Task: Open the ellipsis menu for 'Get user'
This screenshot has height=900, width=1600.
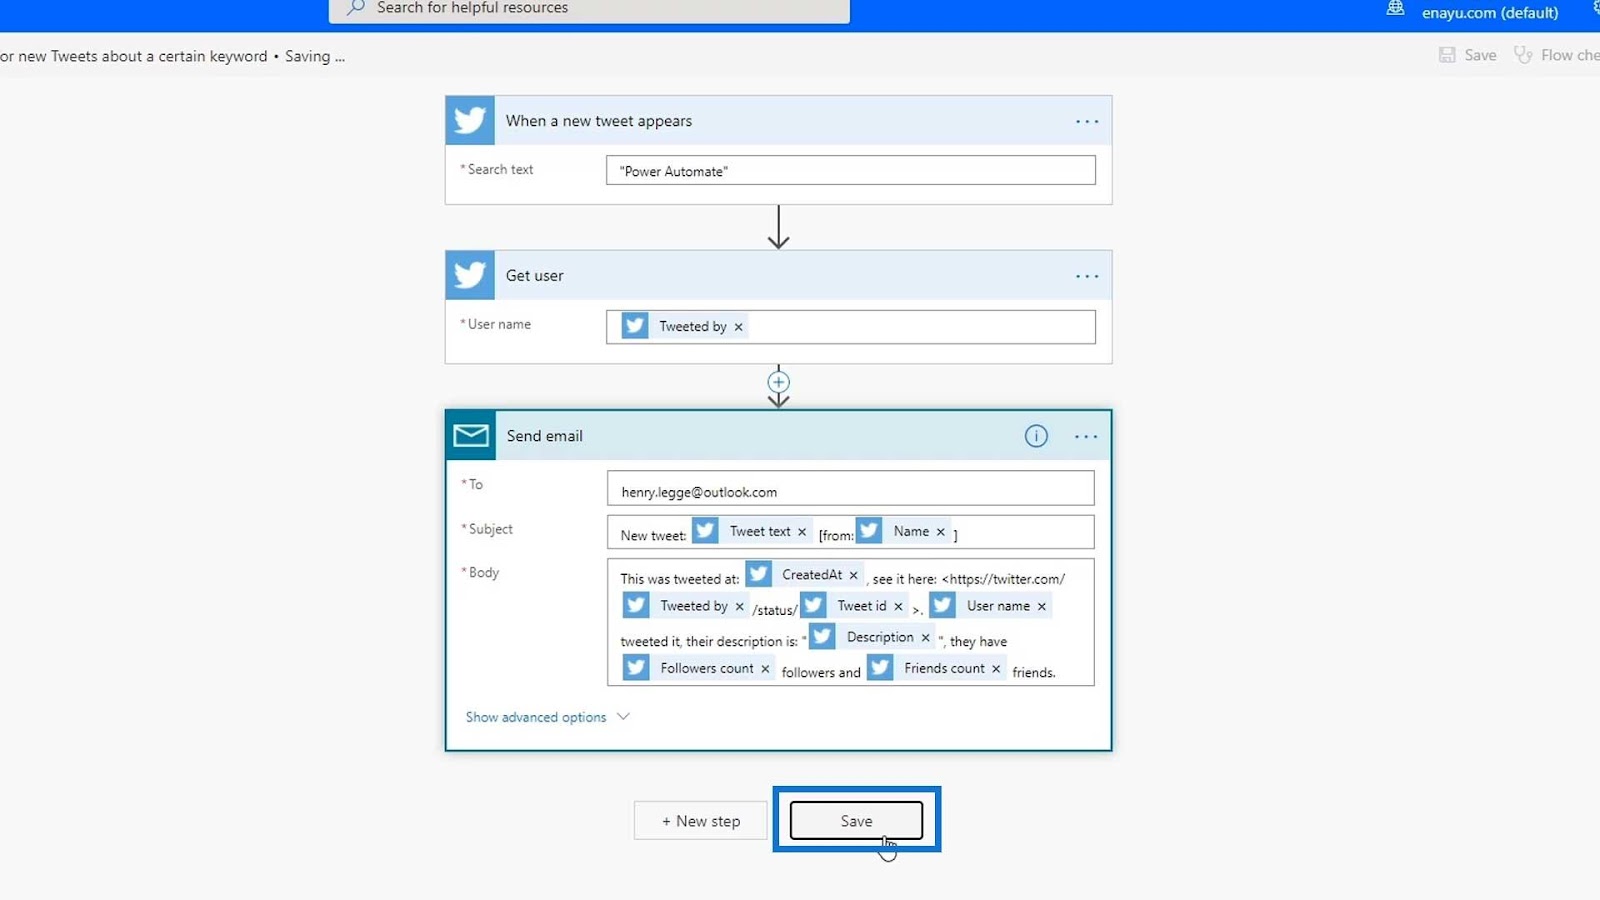Action: pyautogui.click(x=1087, y=277)
